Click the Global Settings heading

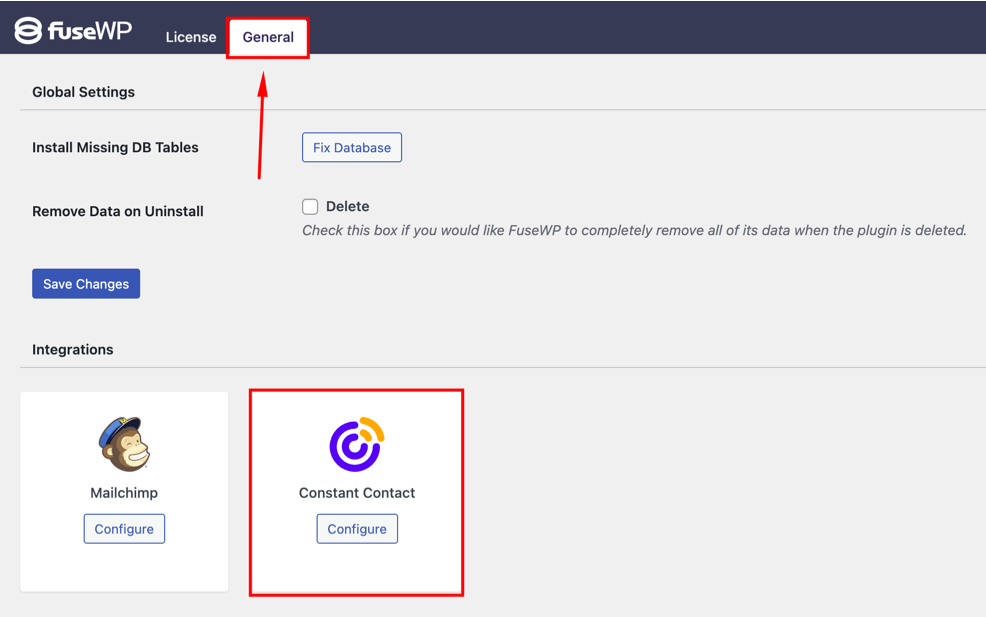[84, 92]
